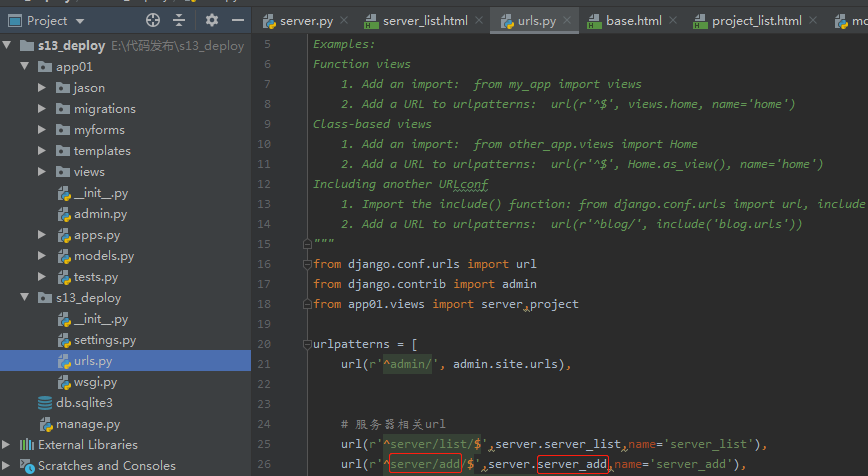Screen dimensions: 868x476
Task: Click the locate current file crosshair icon
Action: click(x=152, y=20)
